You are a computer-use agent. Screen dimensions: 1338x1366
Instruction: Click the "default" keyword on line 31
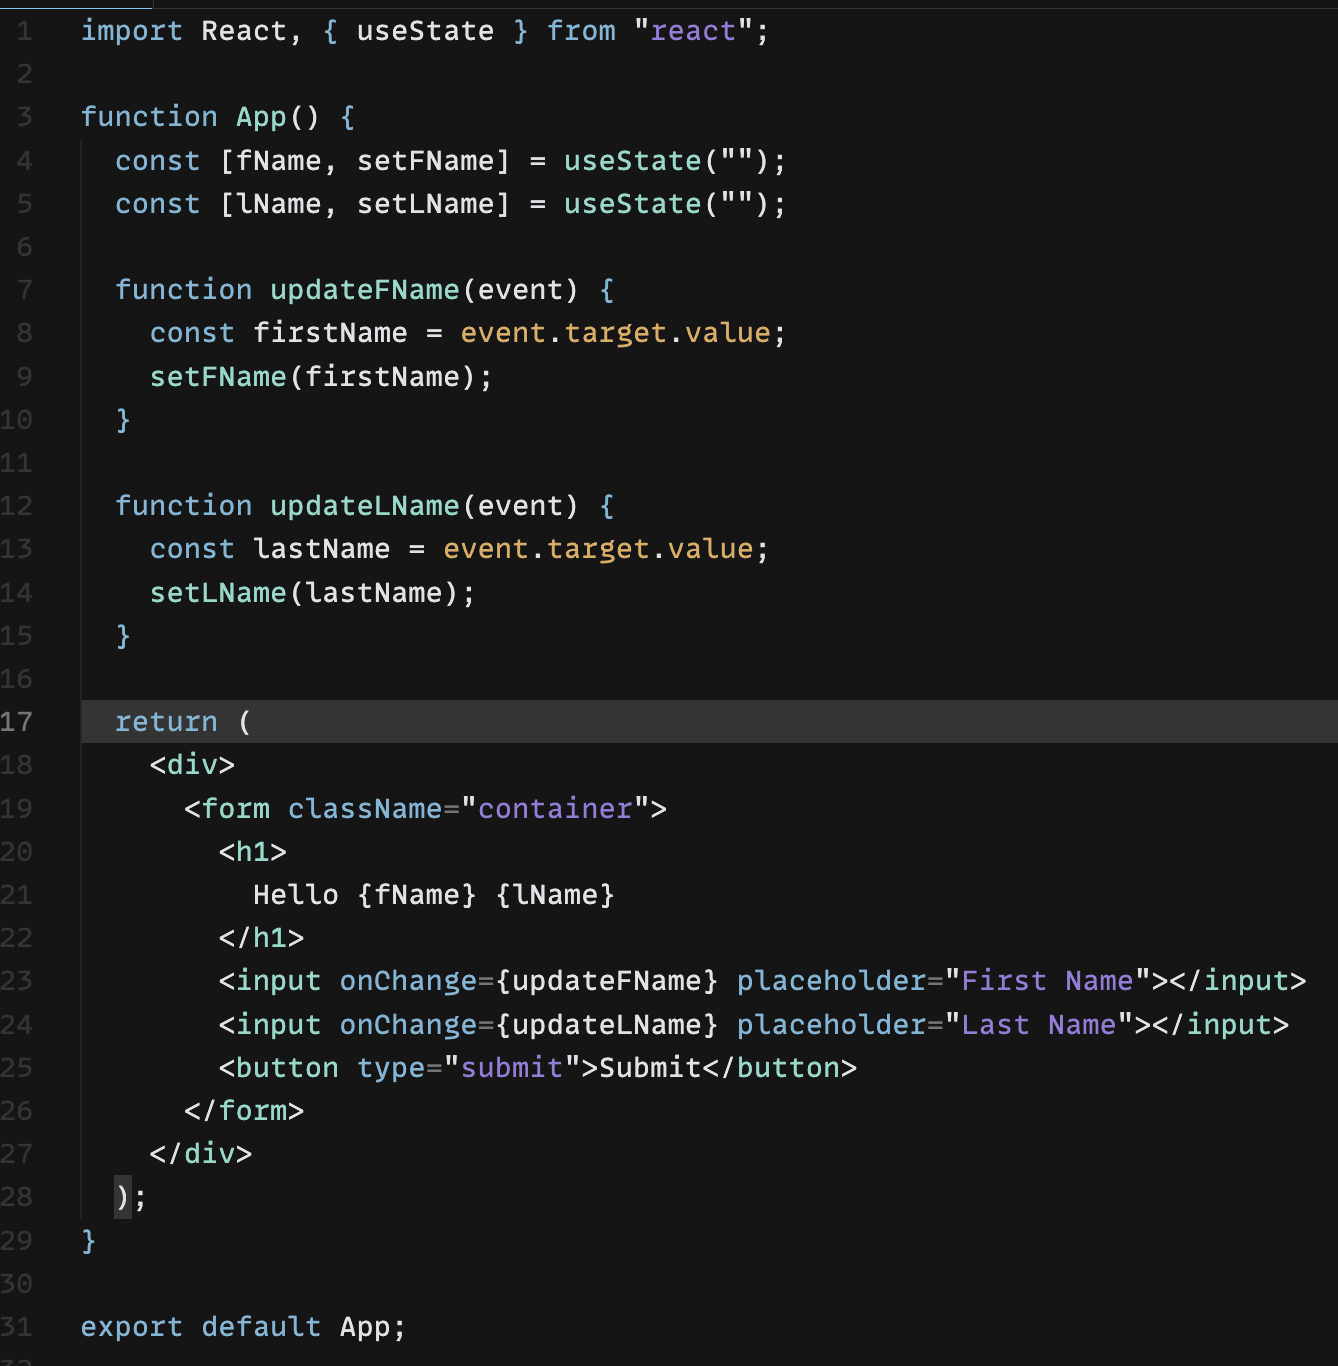coord(262,1327)
